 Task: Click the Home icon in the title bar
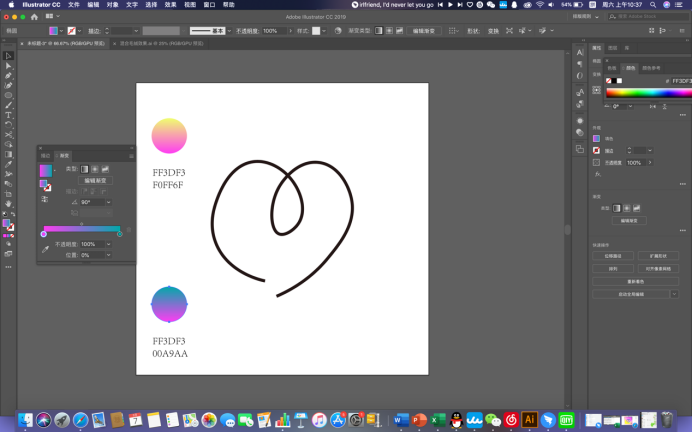tap(34, 17)
